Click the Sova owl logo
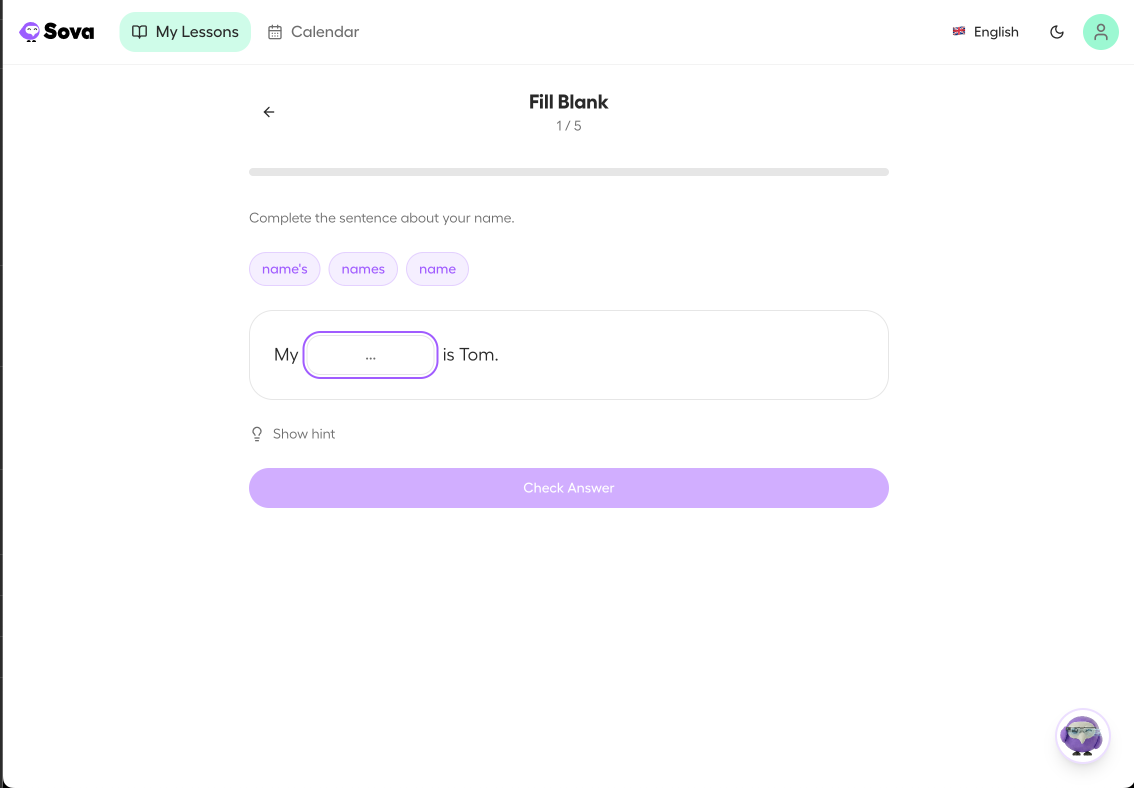 tap(29, 31)
